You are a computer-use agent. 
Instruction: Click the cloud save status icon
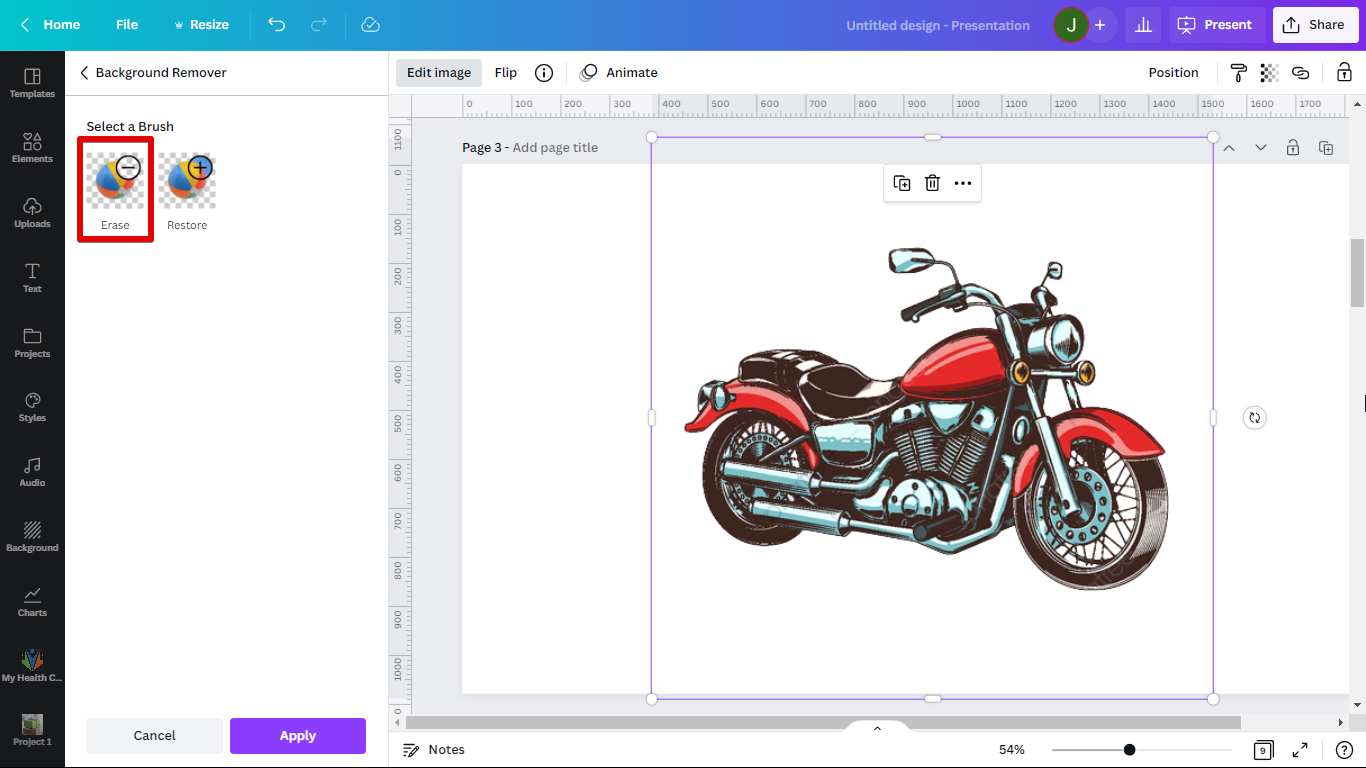[370, 25]
